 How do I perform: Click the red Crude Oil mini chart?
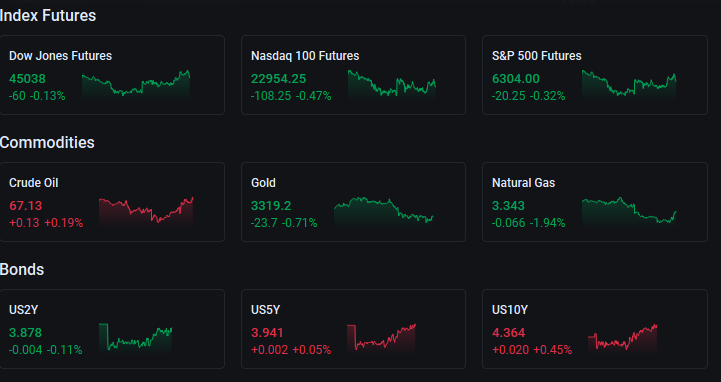coord(146,211)
